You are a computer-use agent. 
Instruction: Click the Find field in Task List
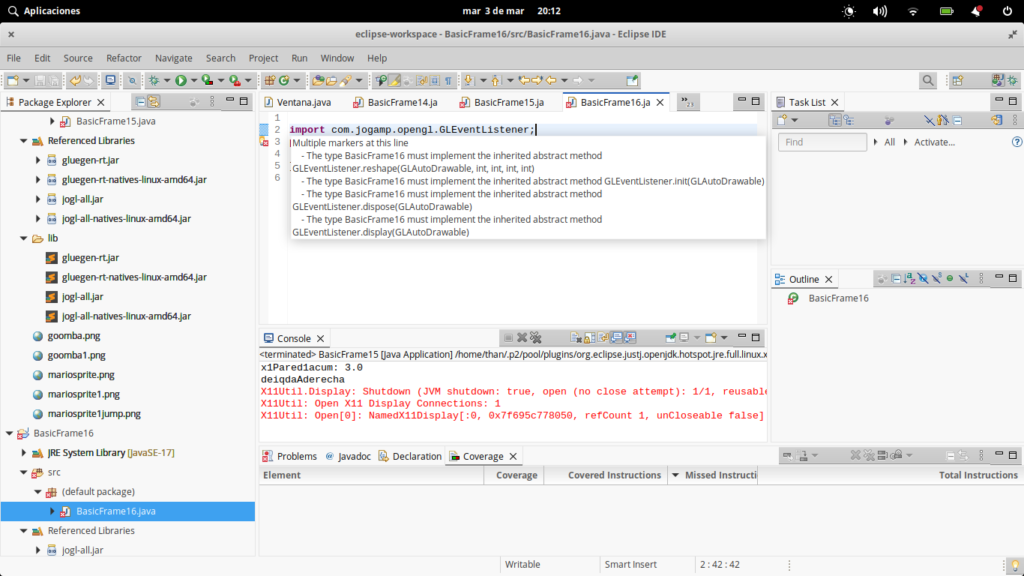pos(819,142)
